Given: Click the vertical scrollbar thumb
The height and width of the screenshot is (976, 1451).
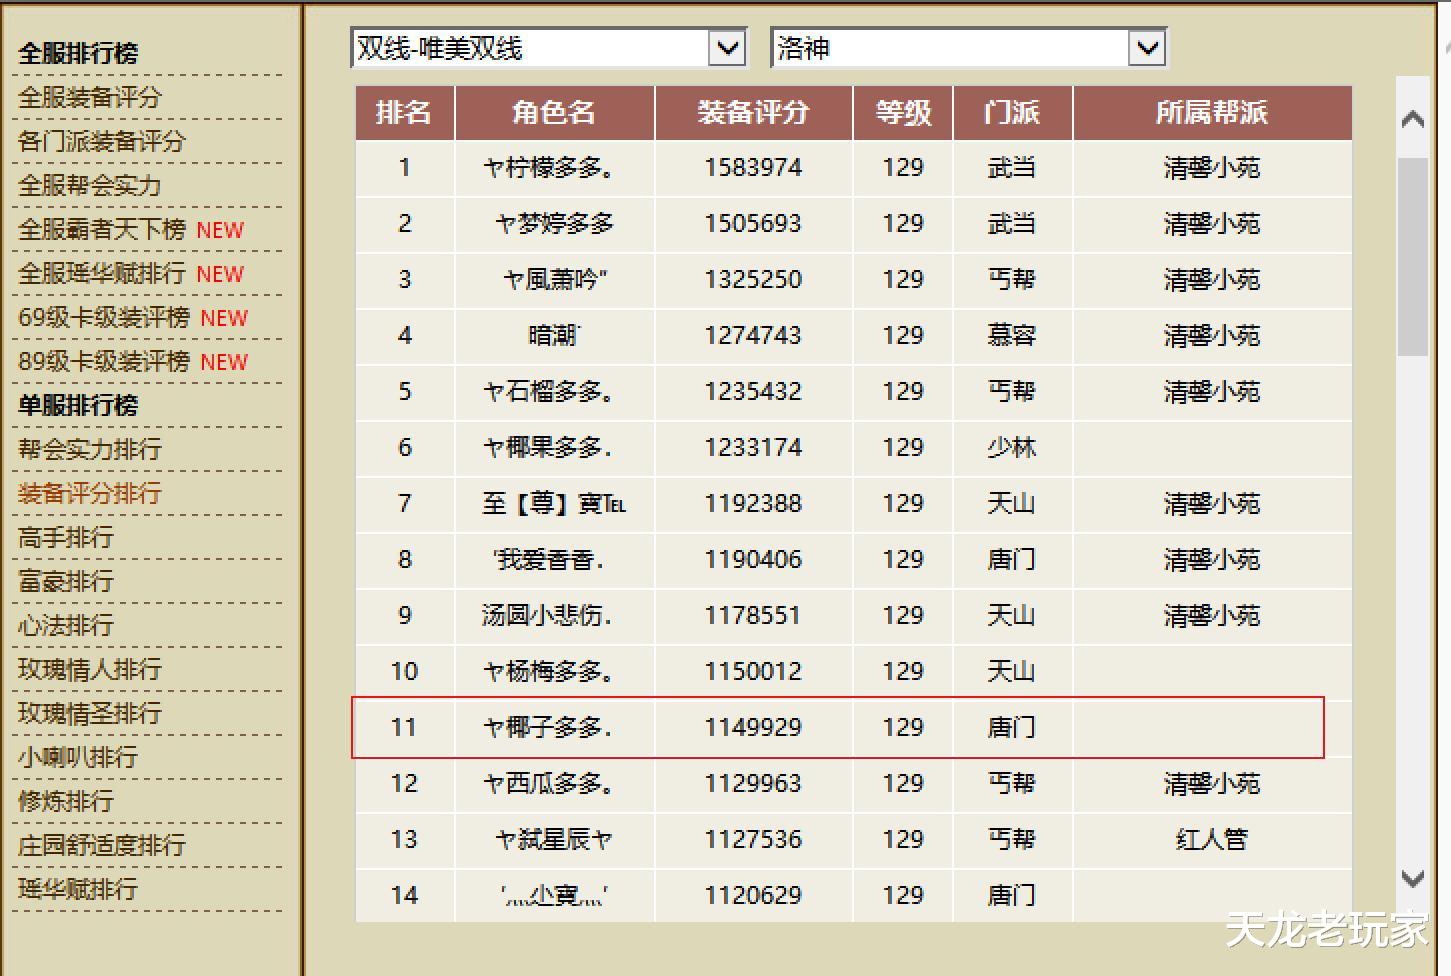Looking at the screenshot, I should (x=1413, y=256).
